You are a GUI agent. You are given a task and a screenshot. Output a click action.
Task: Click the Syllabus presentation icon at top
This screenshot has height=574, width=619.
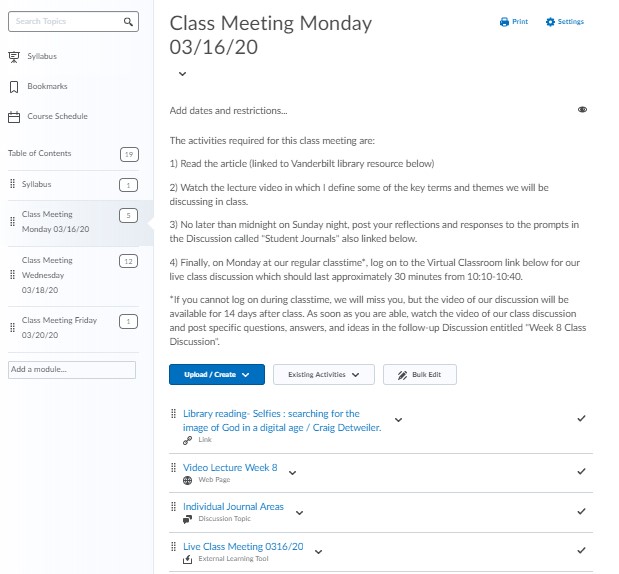[13, 57]
